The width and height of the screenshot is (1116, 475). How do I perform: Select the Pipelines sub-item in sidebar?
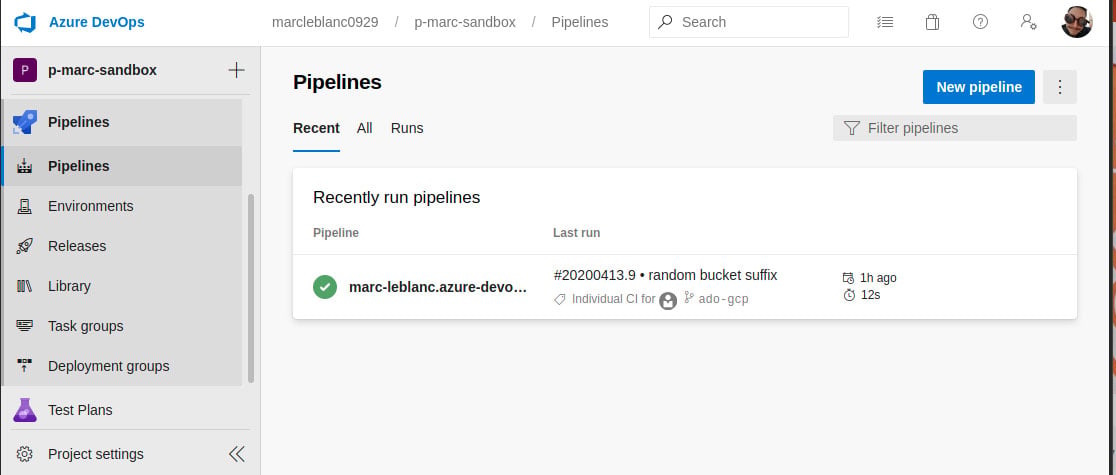tap(122, 166)
